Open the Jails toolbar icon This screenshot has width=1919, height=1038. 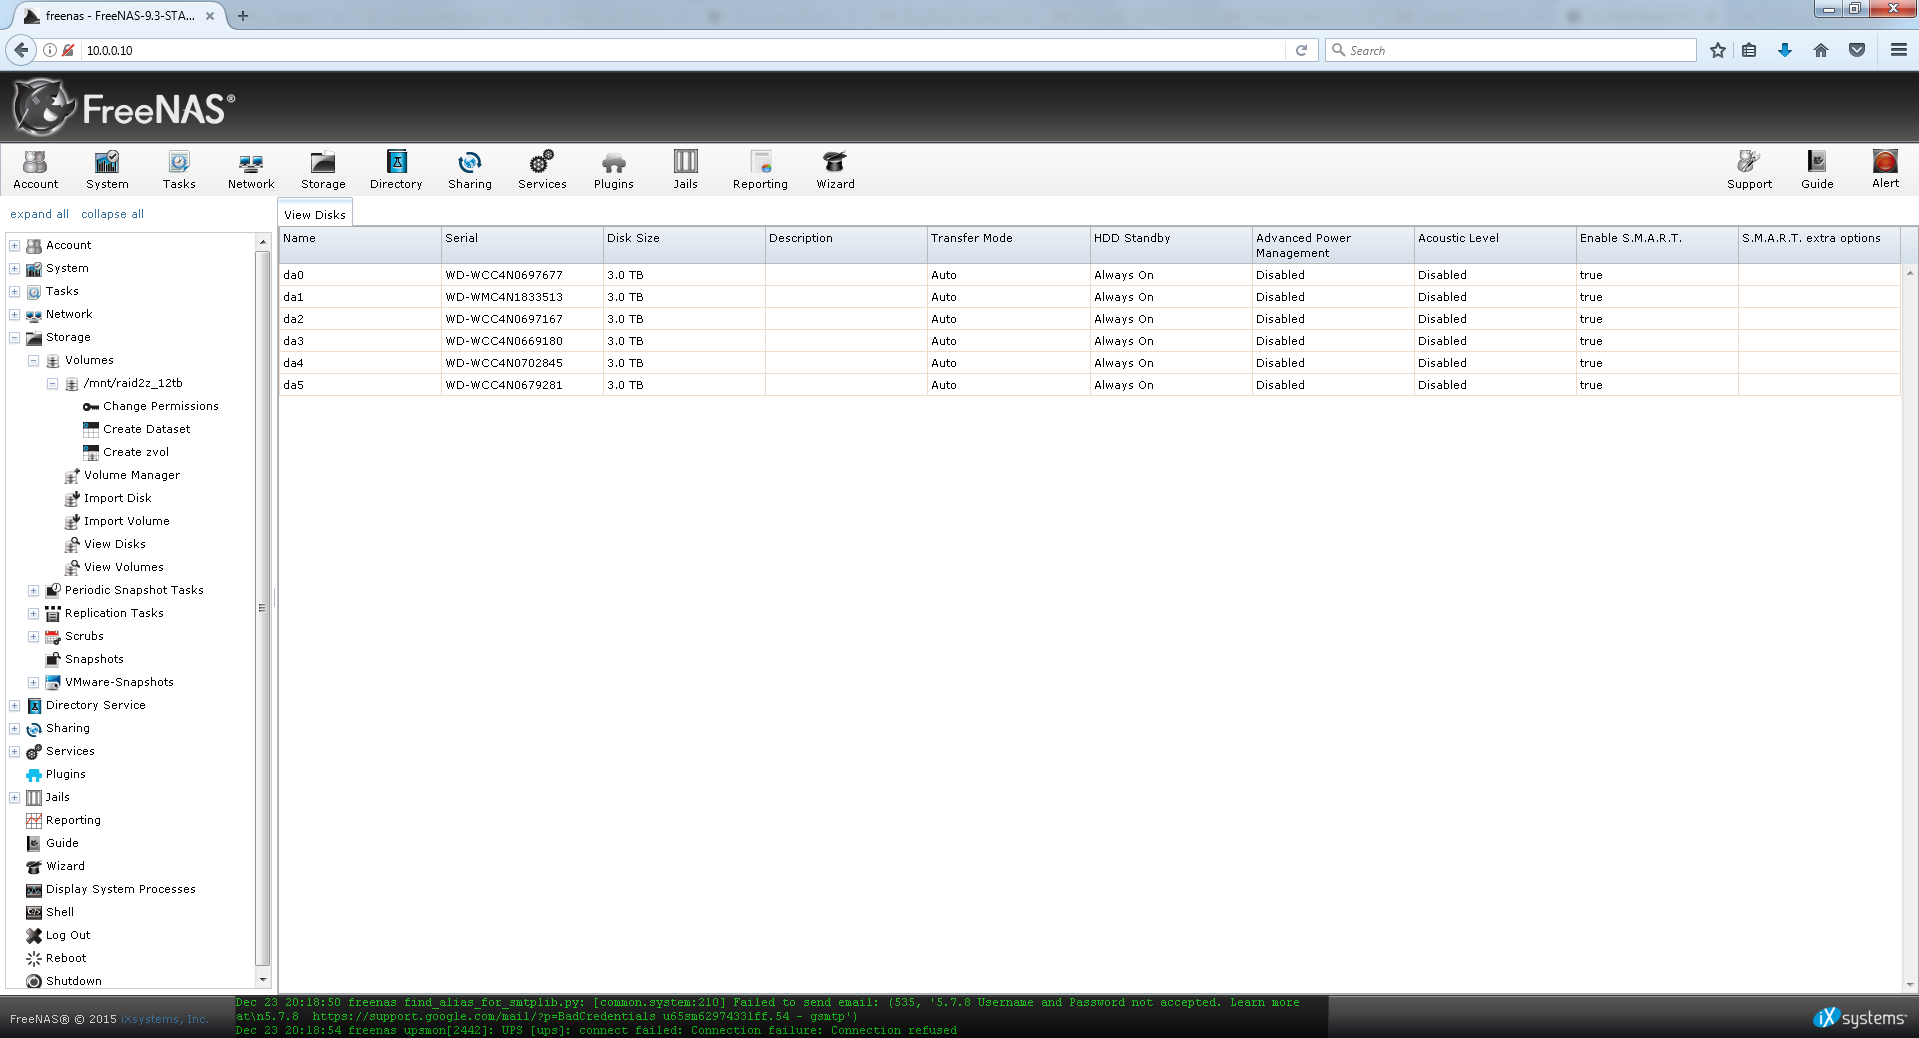tap(685, 169)
